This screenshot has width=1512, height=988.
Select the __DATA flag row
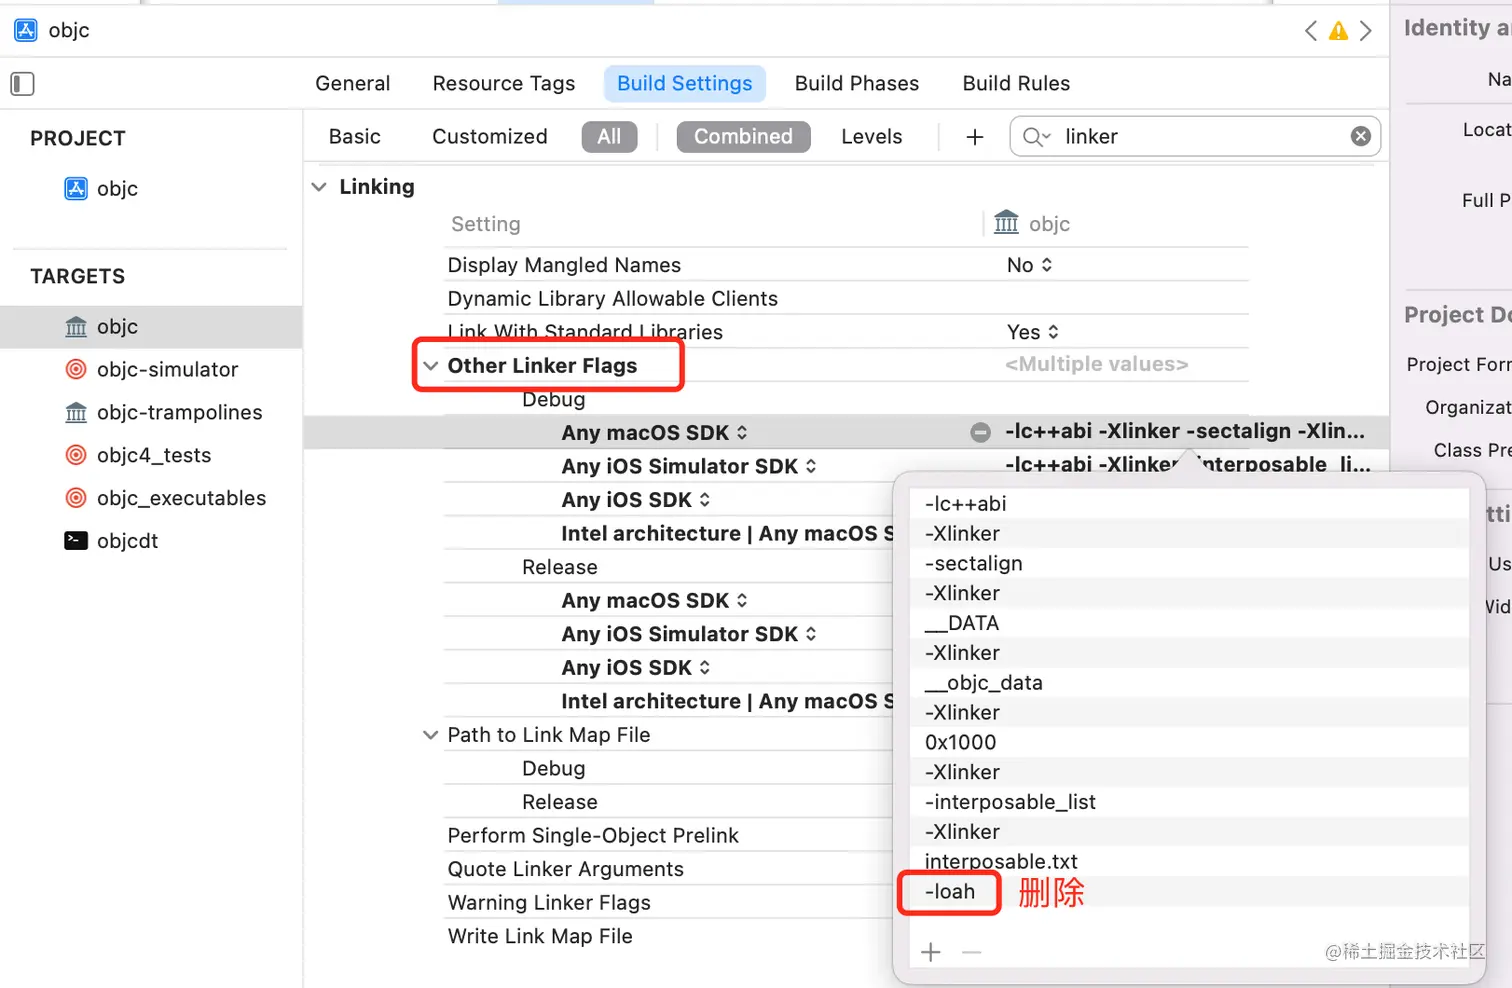tap(1190, 623)
